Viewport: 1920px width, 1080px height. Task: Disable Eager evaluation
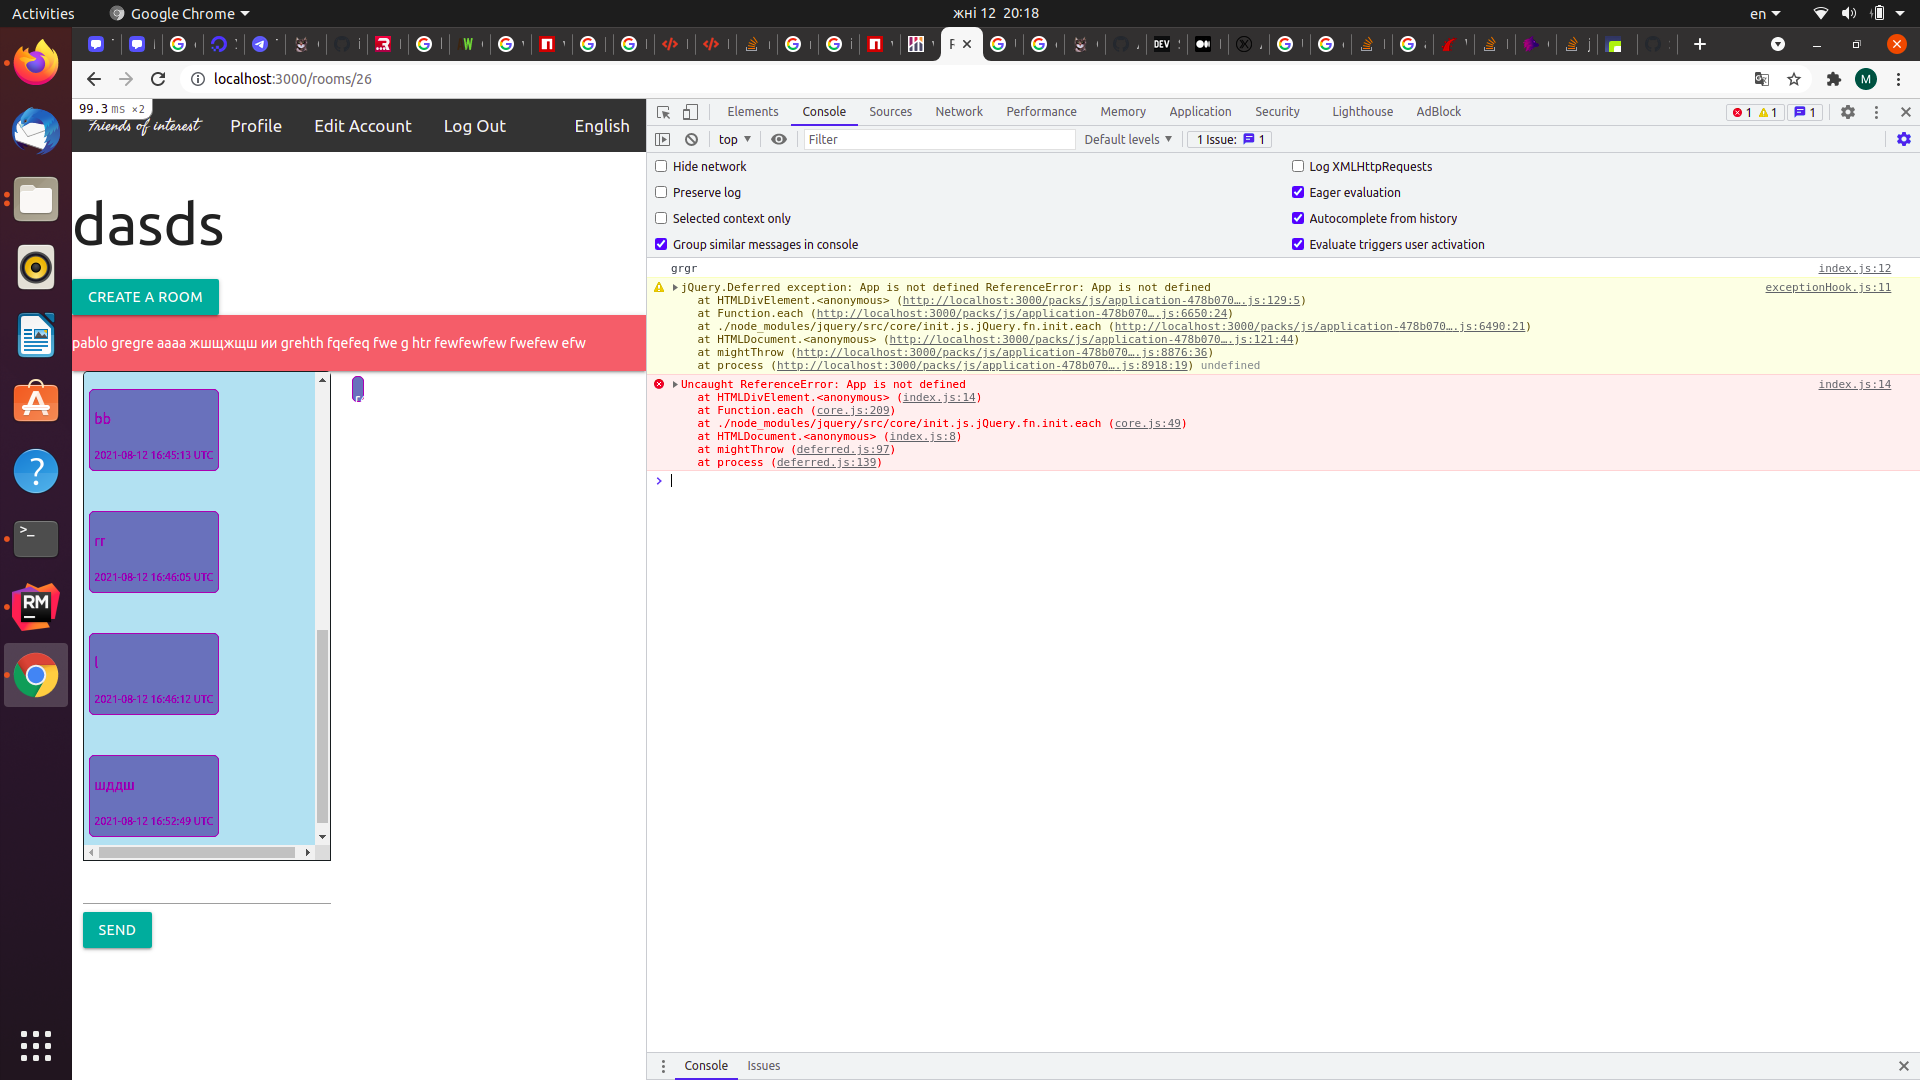(x=1297, y=192)
